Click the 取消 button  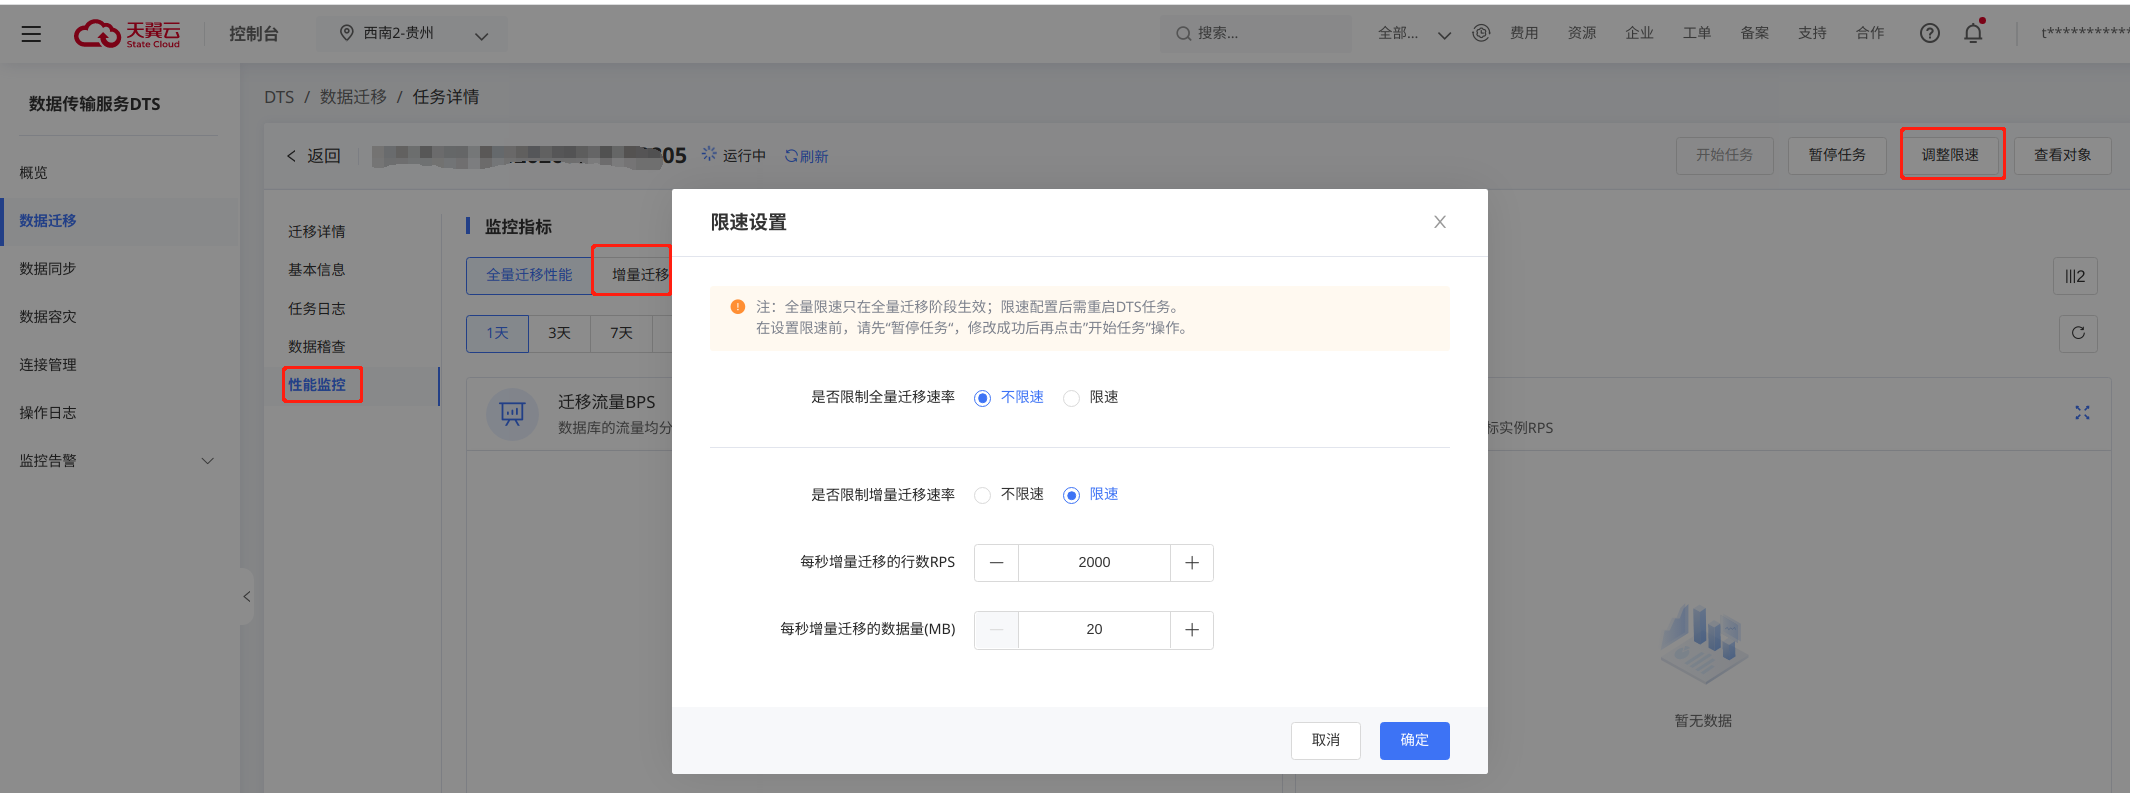coord(1325,740)
